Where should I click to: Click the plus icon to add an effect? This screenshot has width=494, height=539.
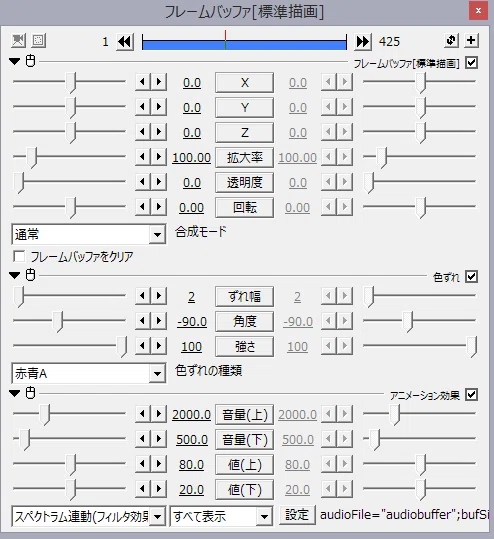(471, 41)
